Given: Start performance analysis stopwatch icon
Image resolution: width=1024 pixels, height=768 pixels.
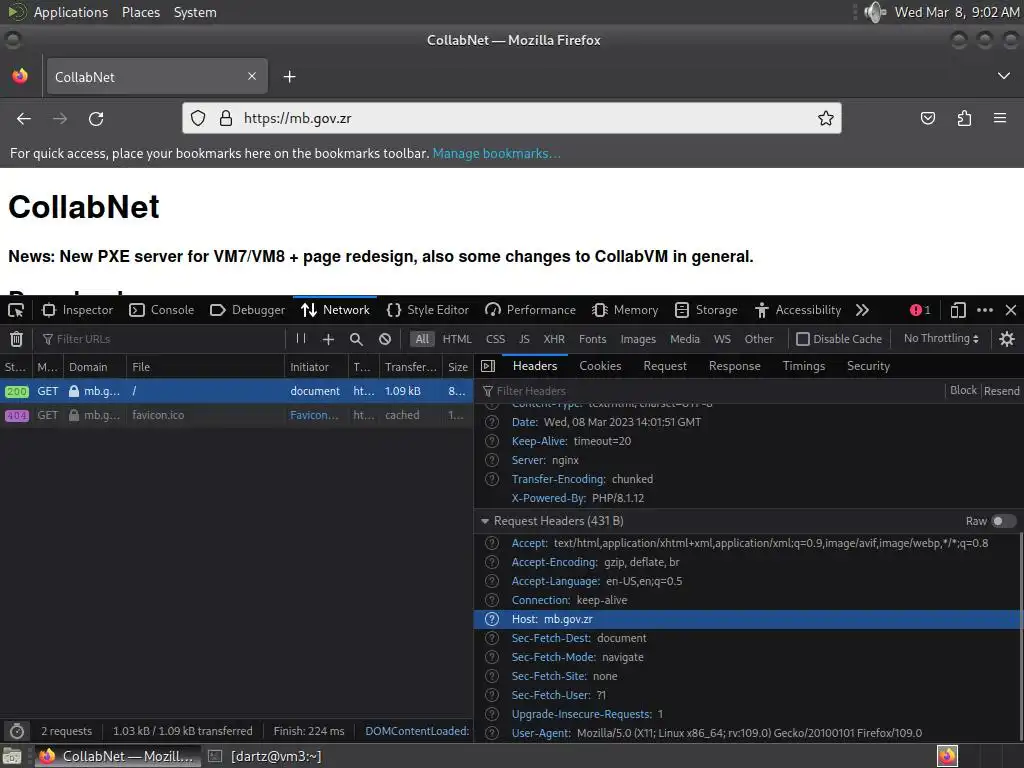Looking at the screenshot, I should click(x=17, y=731).
